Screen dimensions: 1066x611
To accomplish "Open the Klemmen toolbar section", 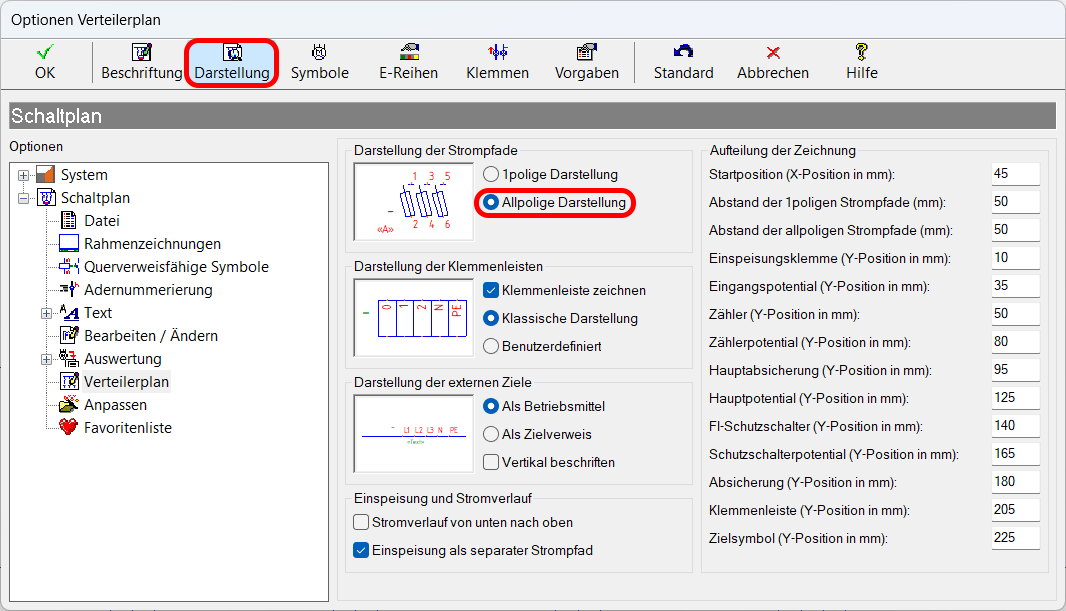I will tap(497, 62).
